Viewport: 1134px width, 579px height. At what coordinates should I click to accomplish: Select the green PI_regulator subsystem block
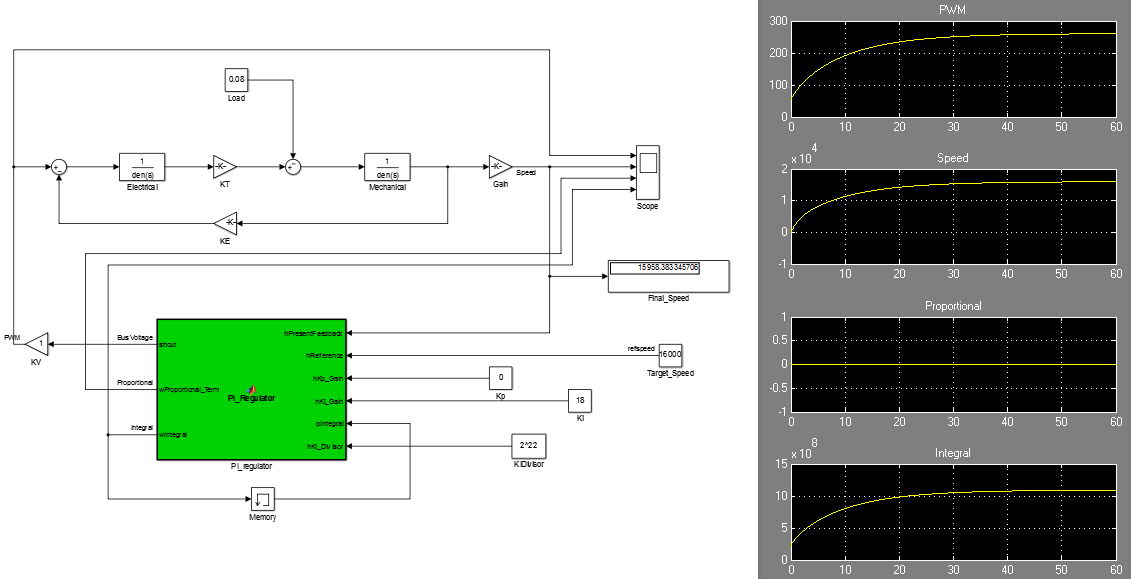(x=251, y=389)
